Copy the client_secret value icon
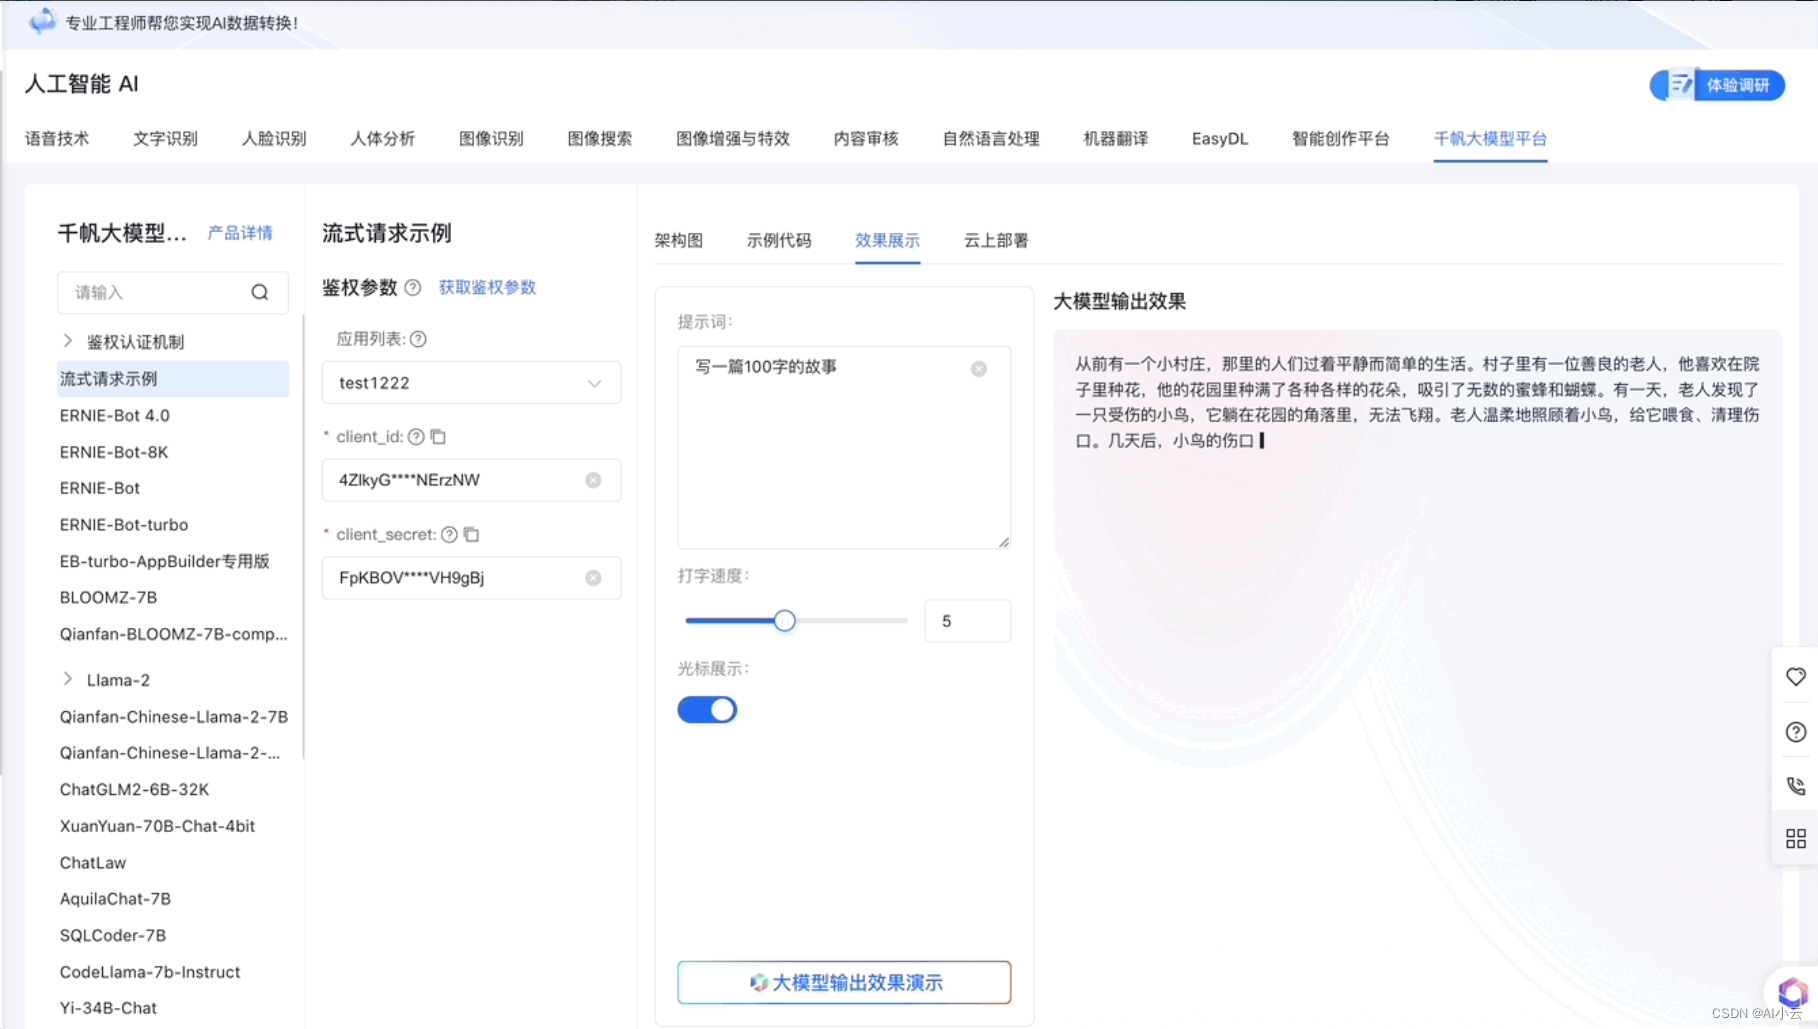The image size is (1818, 1029). (471, 535)
